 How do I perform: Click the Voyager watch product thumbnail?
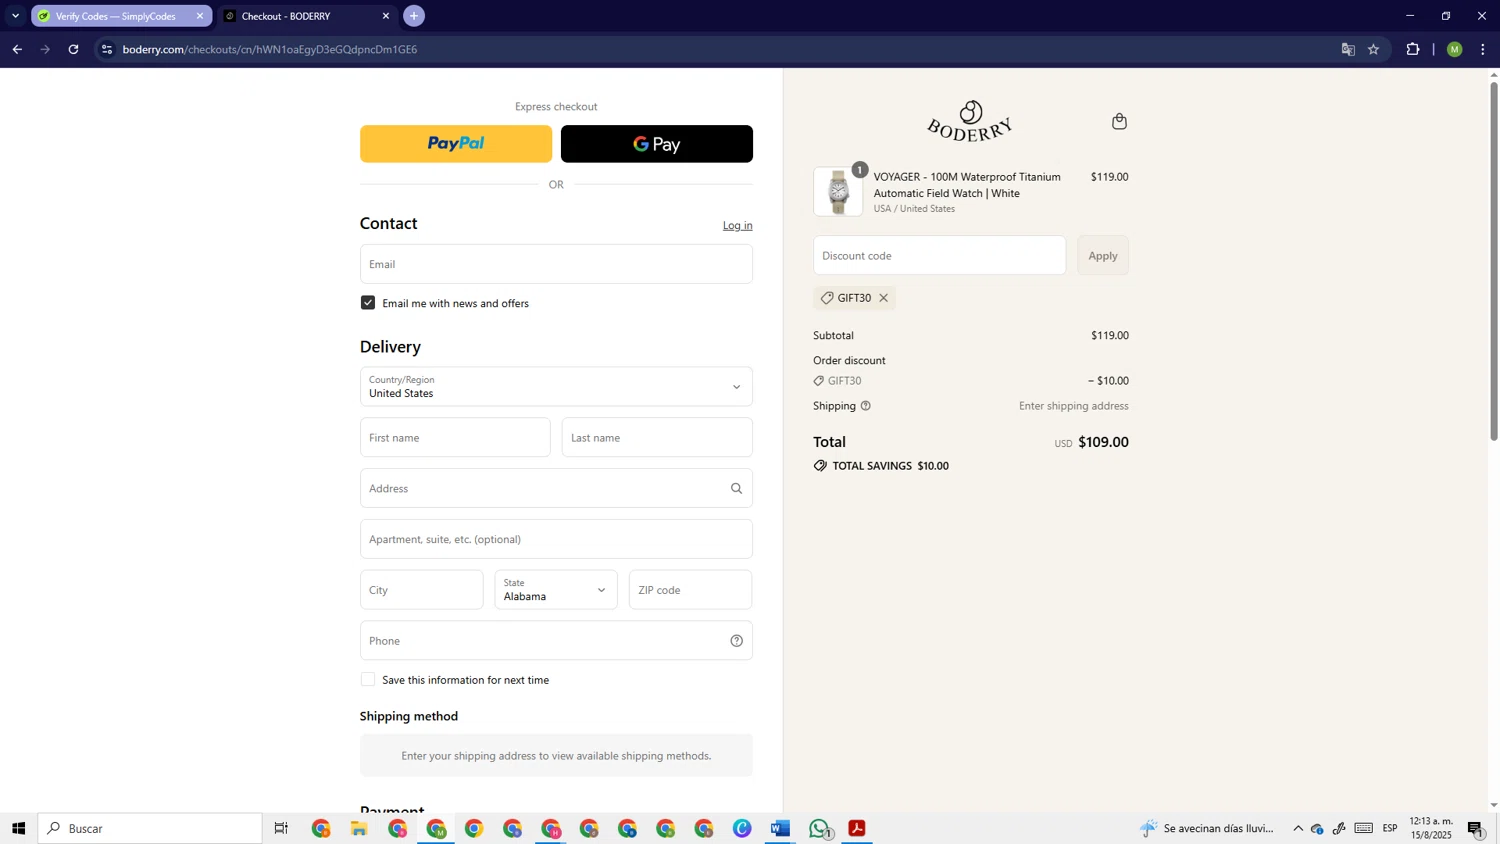(838, 192)
